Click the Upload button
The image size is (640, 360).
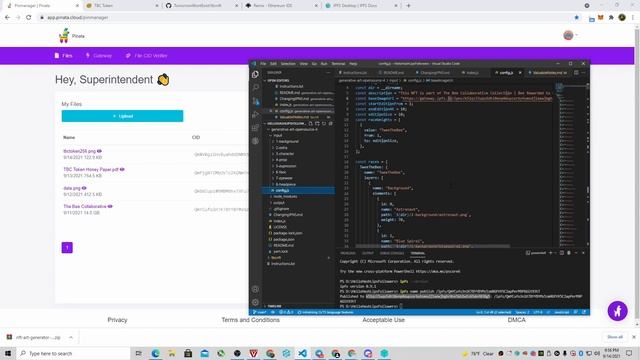(x=122, y=116)
